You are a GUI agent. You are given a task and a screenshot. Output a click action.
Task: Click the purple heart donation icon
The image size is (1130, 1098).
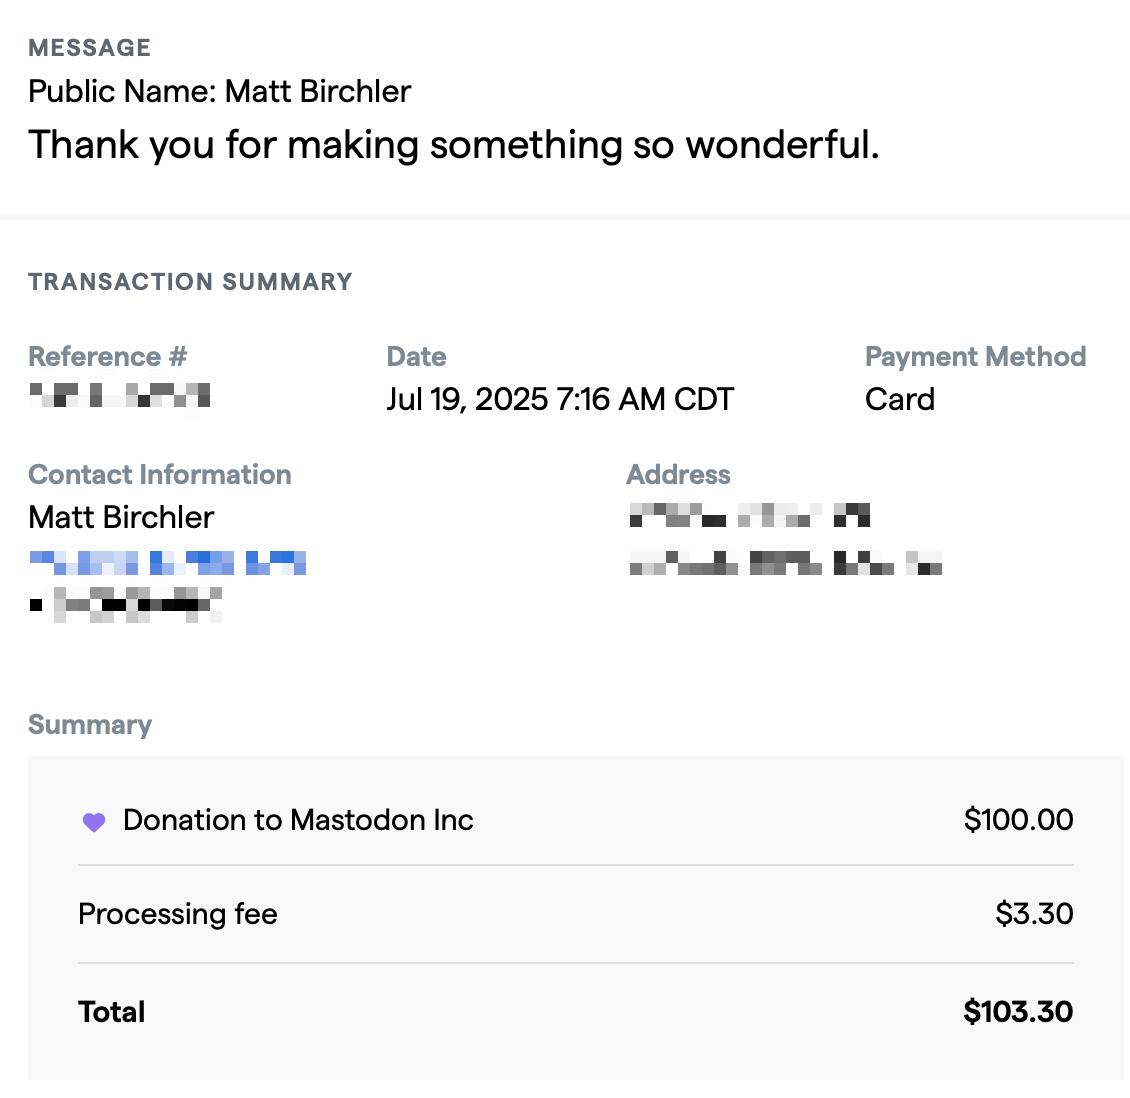coord(93,822)
